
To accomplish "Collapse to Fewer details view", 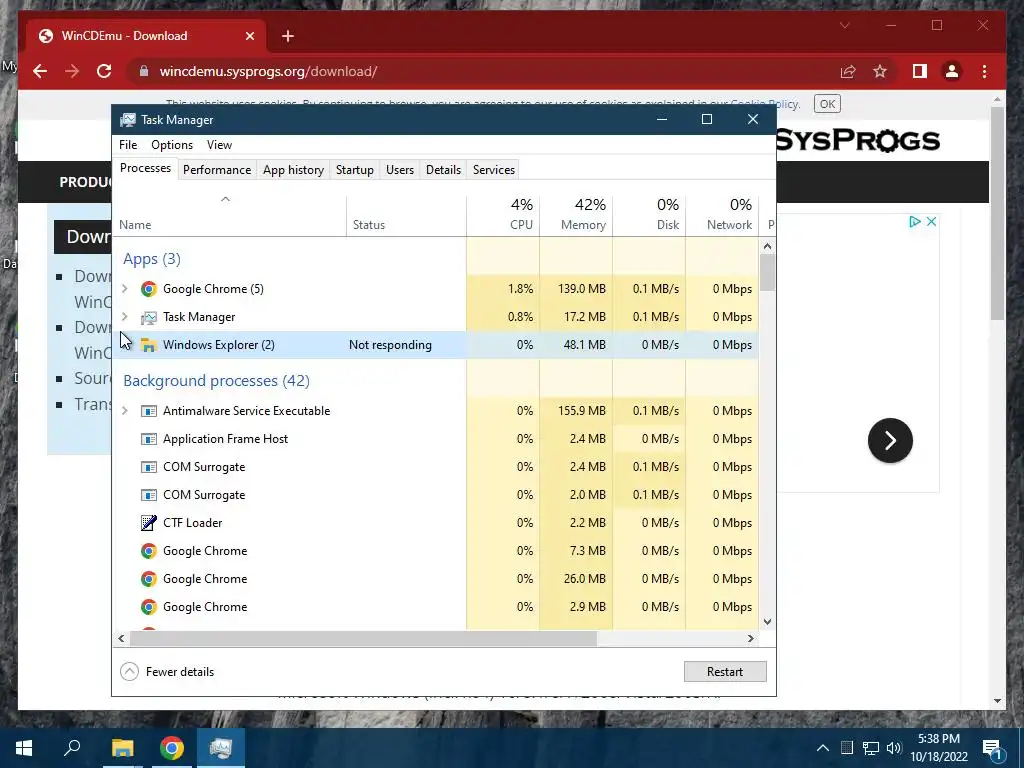I will pyautogui.click(x=168, y=671).
